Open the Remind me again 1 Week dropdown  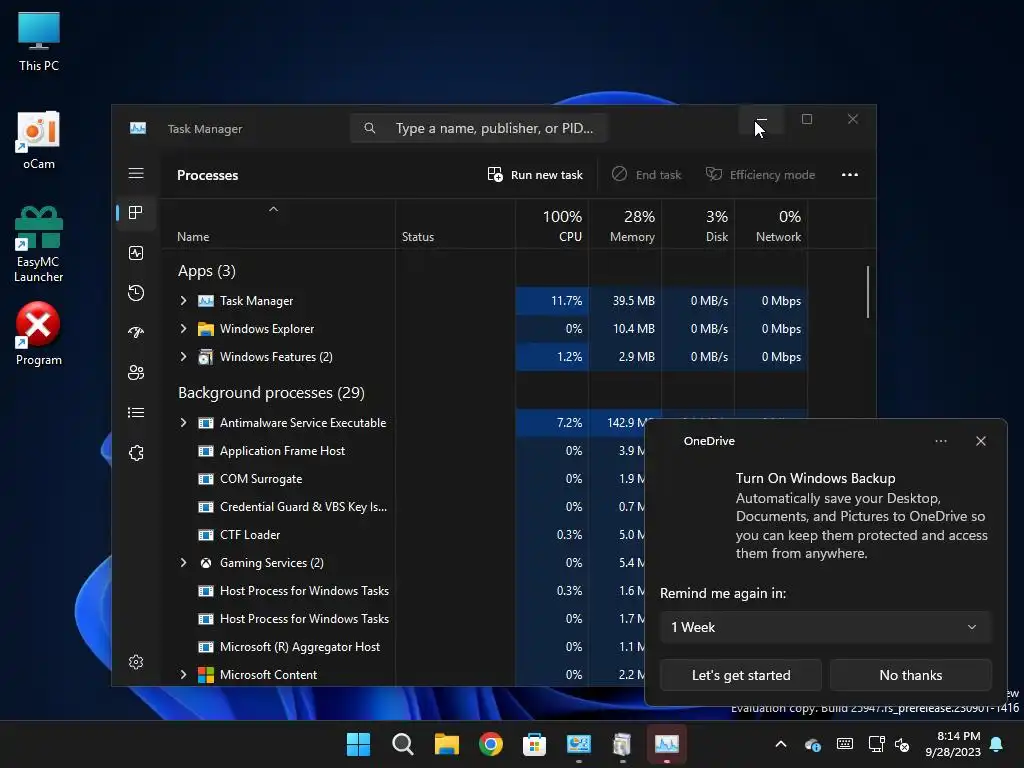(x=825, y=627)
